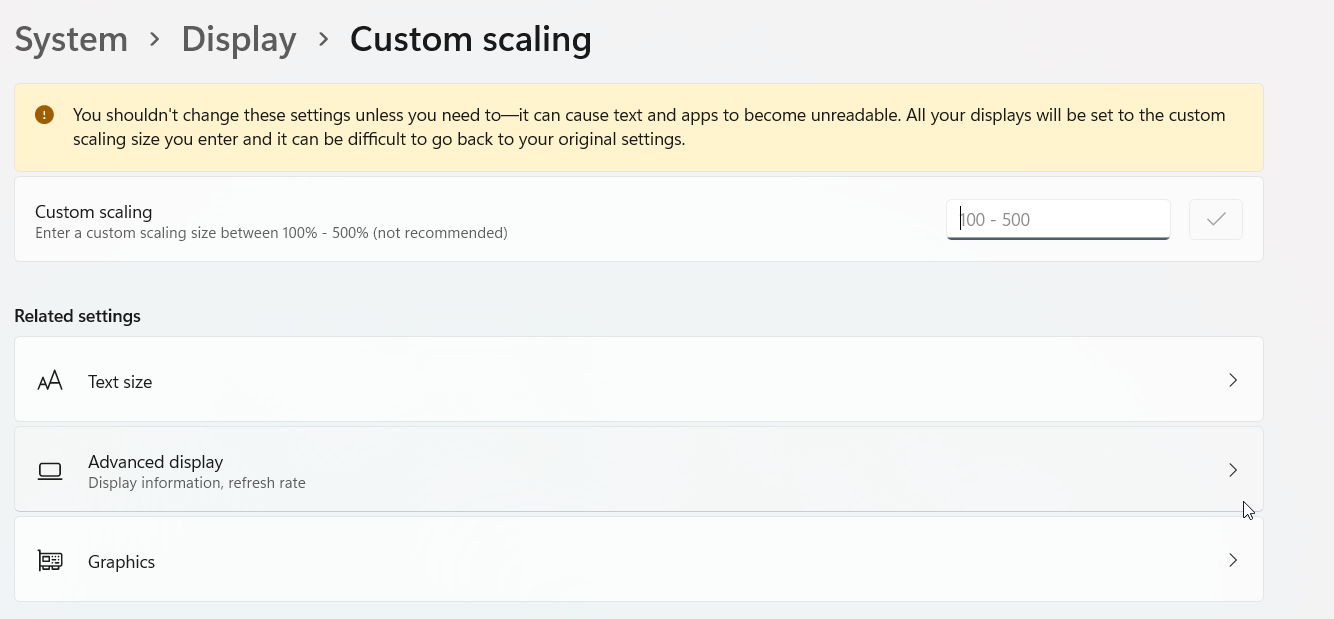Click the Custom scaling row label
1334x619 pixels.
[x=93, y=212]
